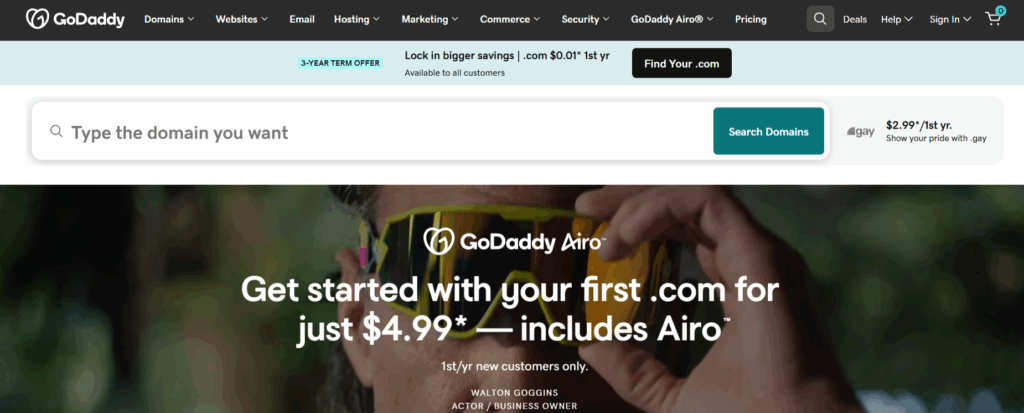Click the magnifier icon inside domain search box
Image resolution: width=1024 pixels, height=413 pixels.
coord(56,131)
